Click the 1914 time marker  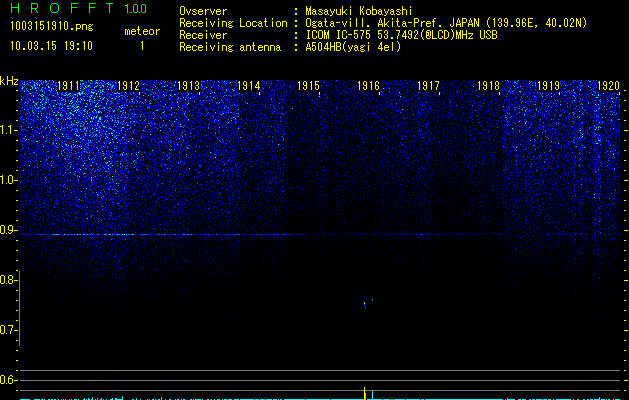248,86
